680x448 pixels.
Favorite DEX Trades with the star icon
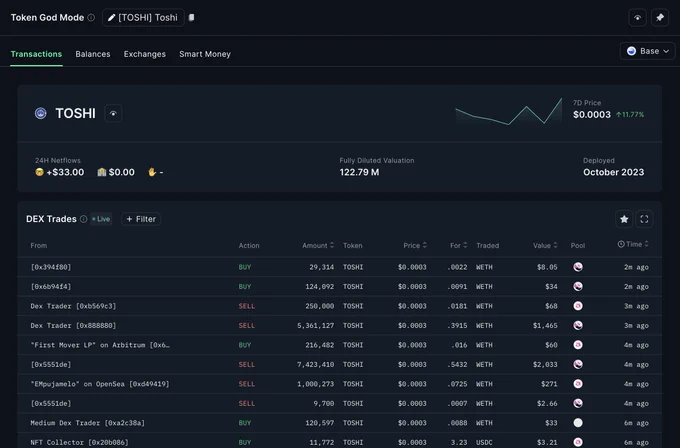(624, 219)
